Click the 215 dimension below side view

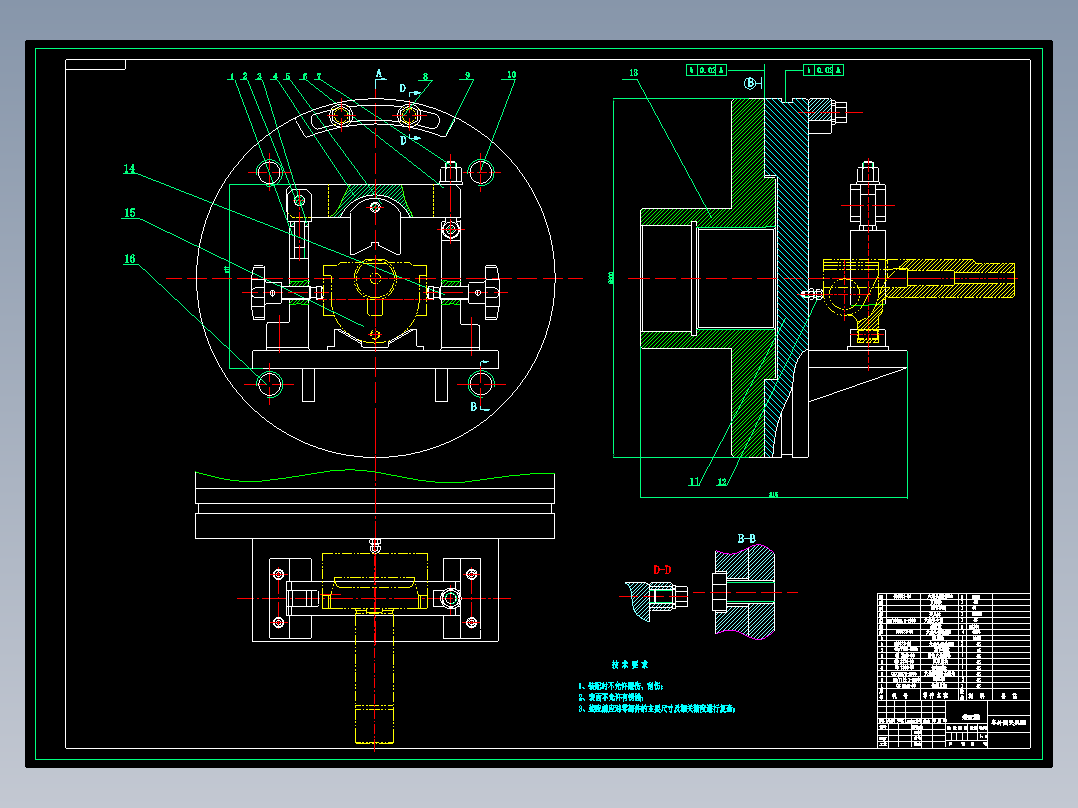coord(773,494)
